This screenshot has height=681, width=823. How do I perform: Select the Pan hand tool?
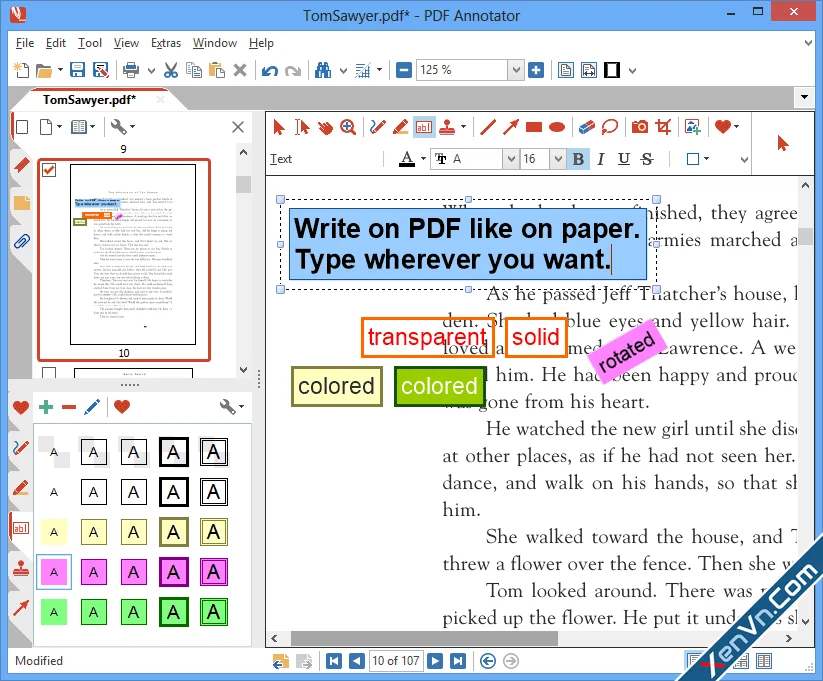[x=325, y=127]
